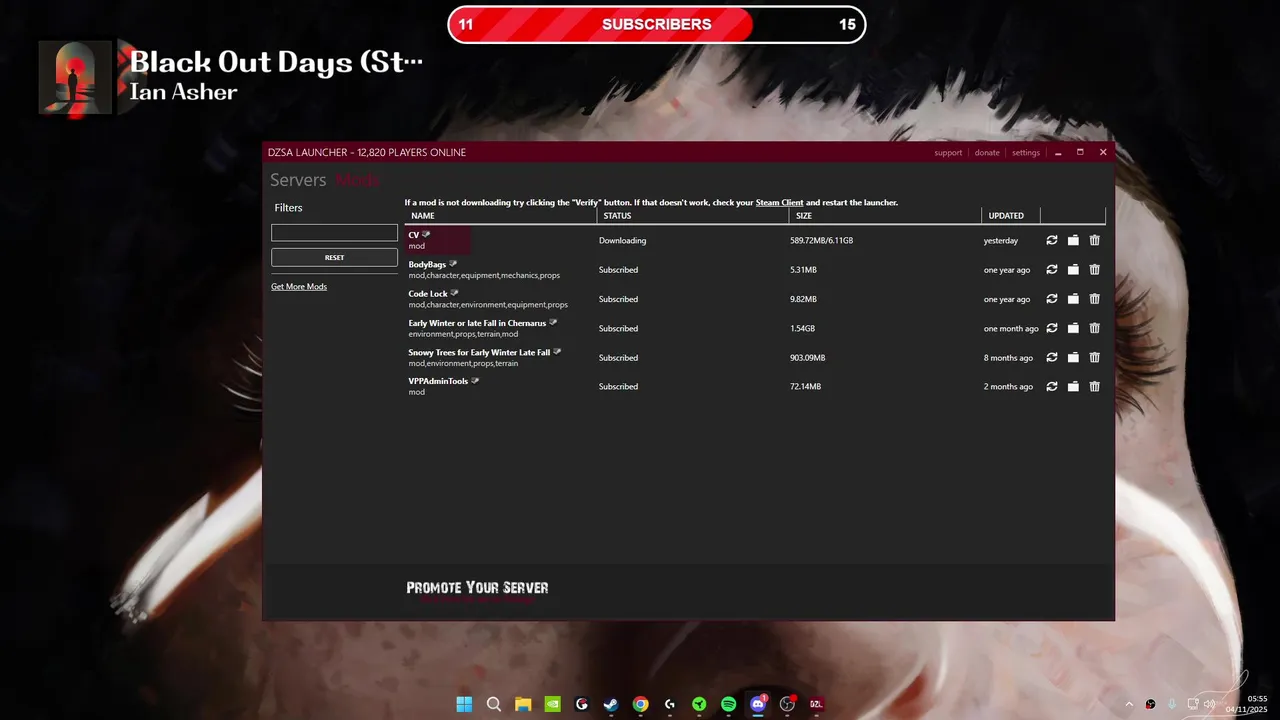This screenshot has width=1280, height=720.
Task: Open the Get More Mods link
Action: pos(299,287)
